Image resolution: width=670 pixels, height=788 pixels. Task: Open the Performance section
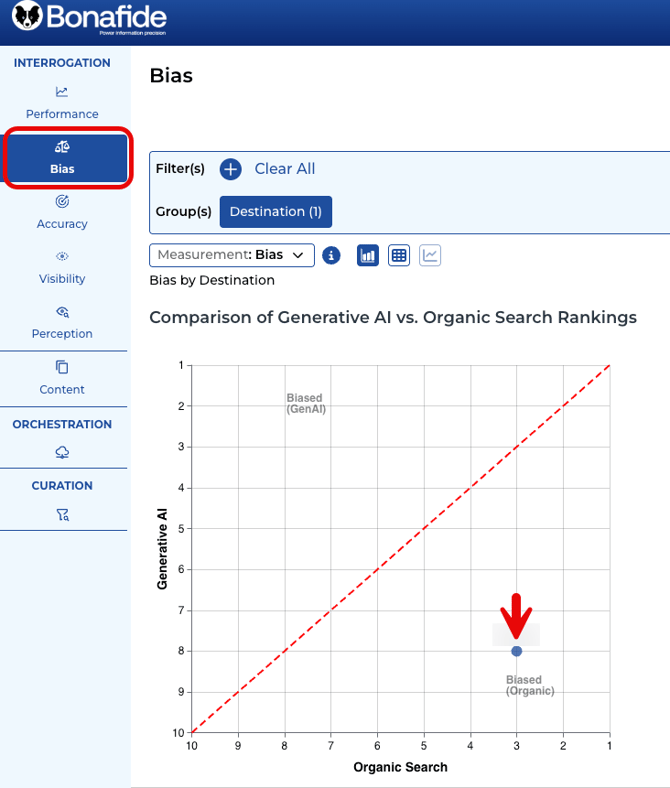click(x=62, y=103)
